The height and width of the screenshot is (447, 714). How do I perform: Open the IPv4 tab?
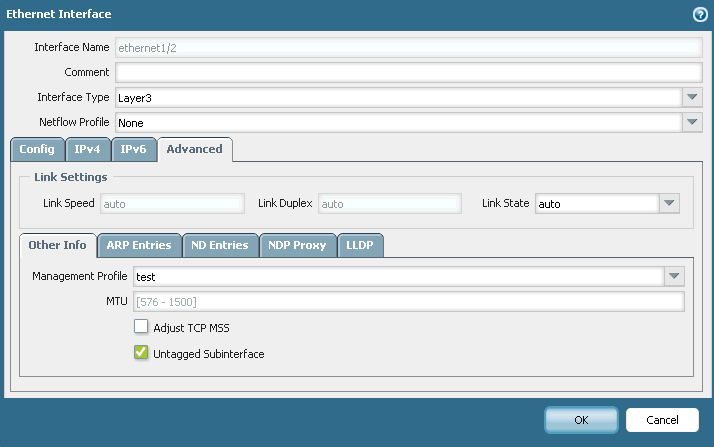87,149
